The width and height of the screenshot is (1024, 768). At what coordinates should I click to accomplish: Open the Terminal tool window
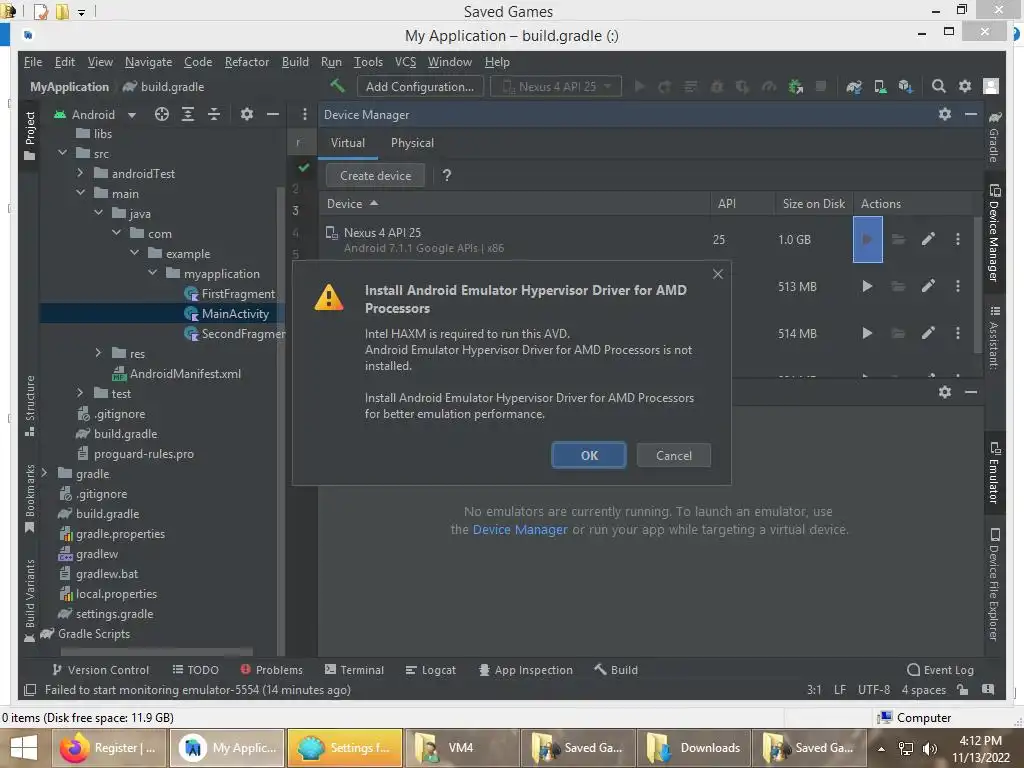coord(354,669)
